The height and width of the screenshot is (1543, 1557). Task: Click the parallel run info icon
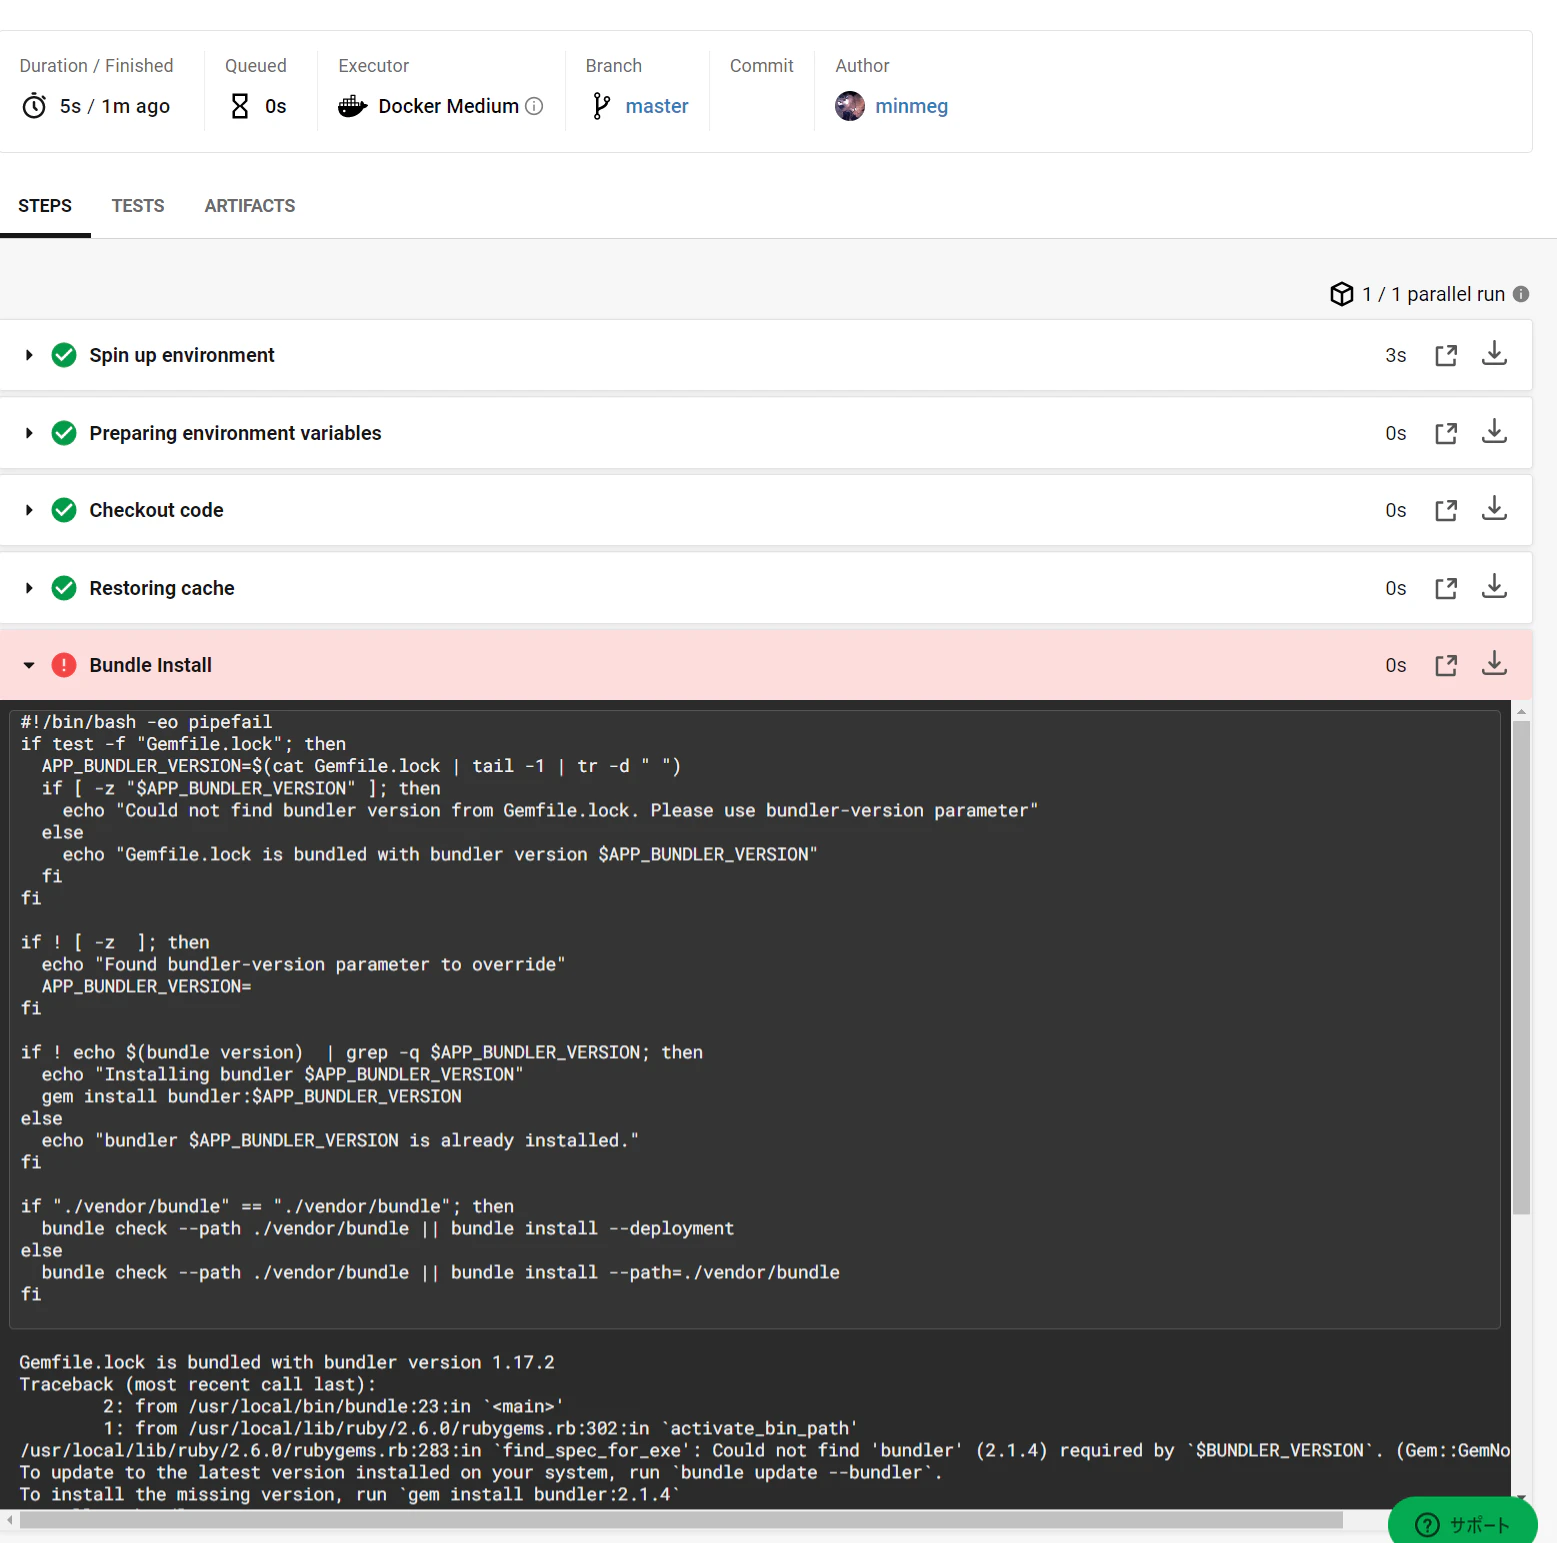(x=1521, y=294)
